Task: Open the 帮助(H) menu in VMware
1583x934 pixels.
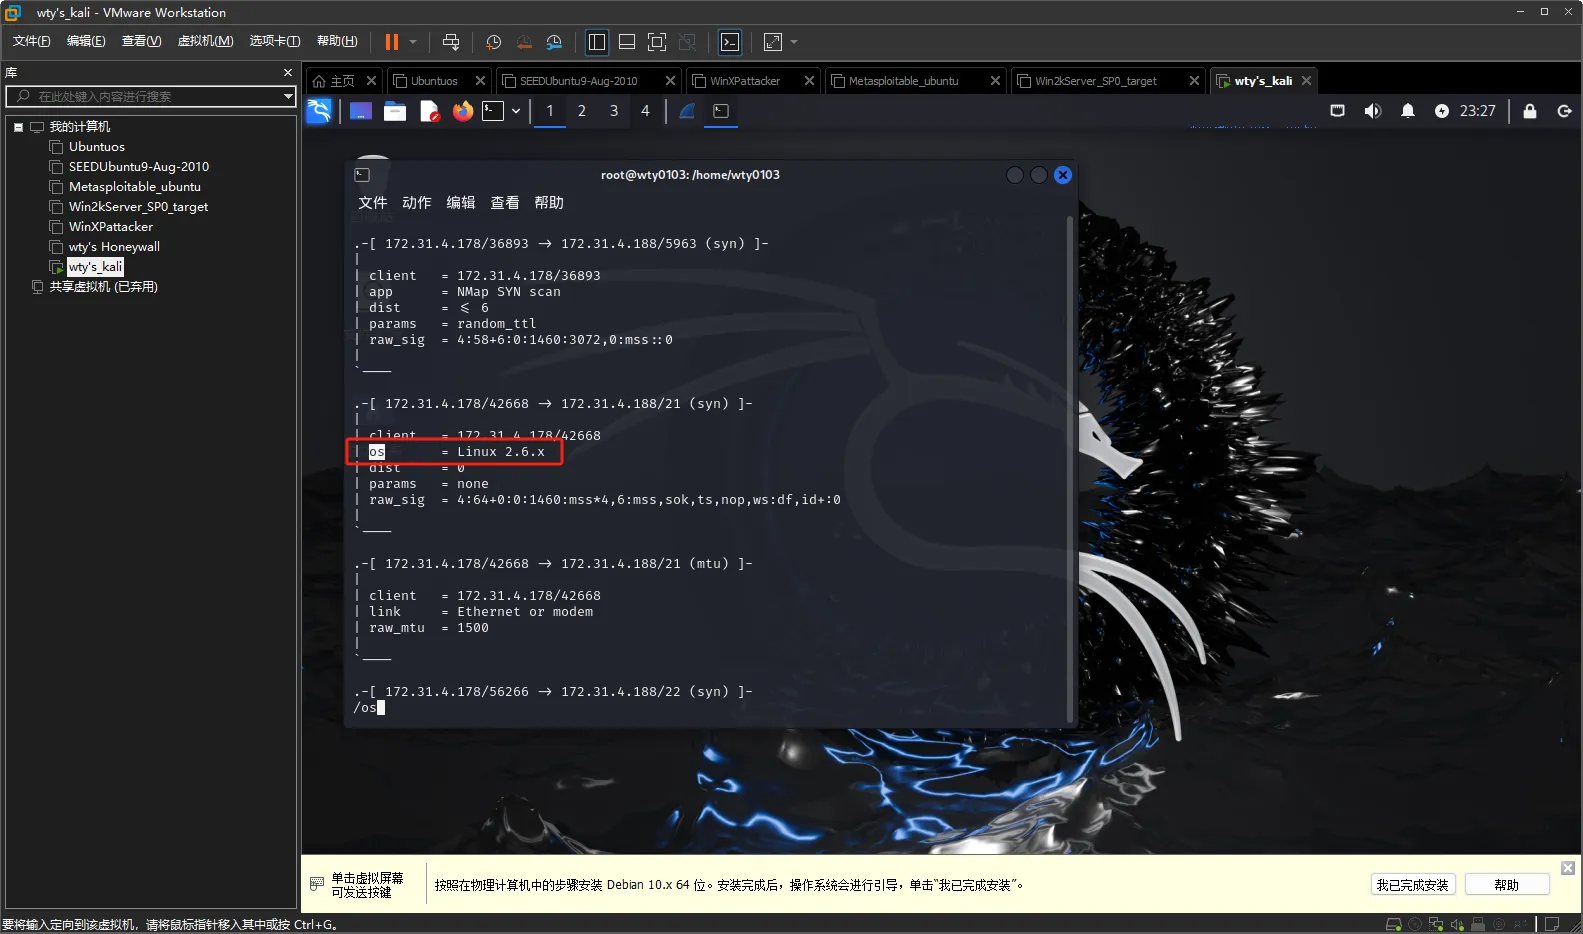Action: (x=337, y=41)
